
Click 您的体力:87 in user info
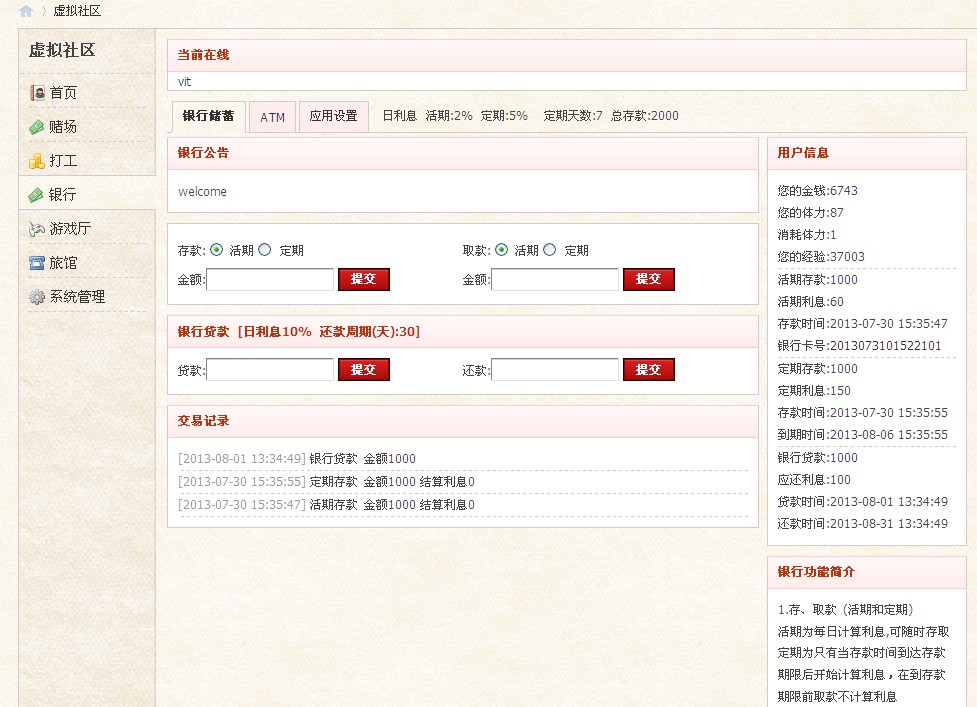coord(811,213)
